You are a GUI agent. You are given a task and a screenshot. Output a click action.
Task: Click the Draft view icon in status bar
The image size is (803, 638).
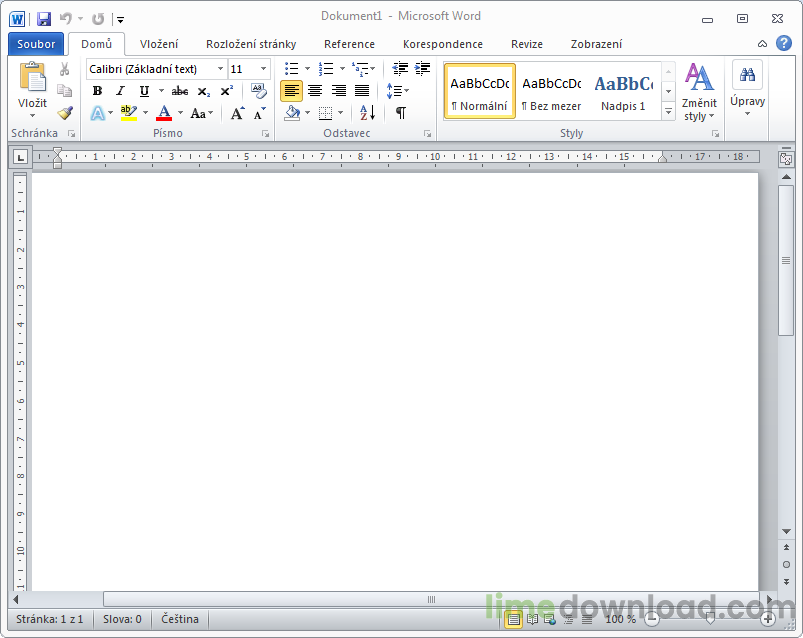click(587, 620)
